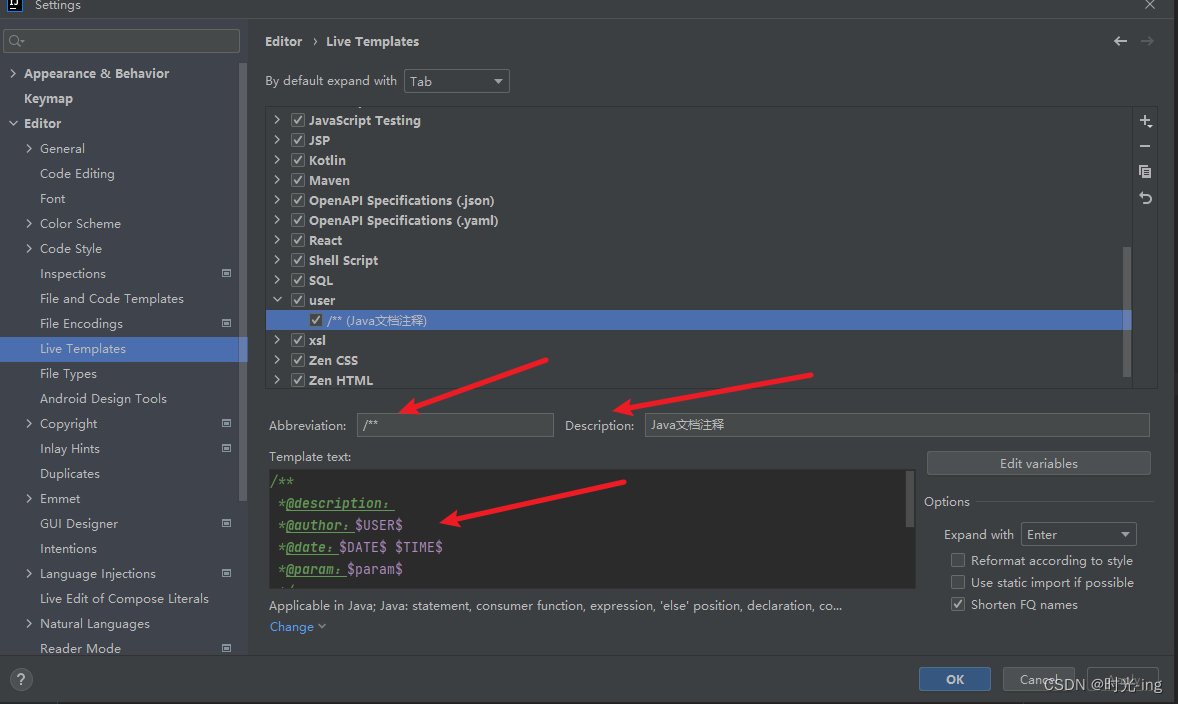
Task: Click the restore deleted templates undo icon
Action: pyautogui.click(x=1145, y=198)
